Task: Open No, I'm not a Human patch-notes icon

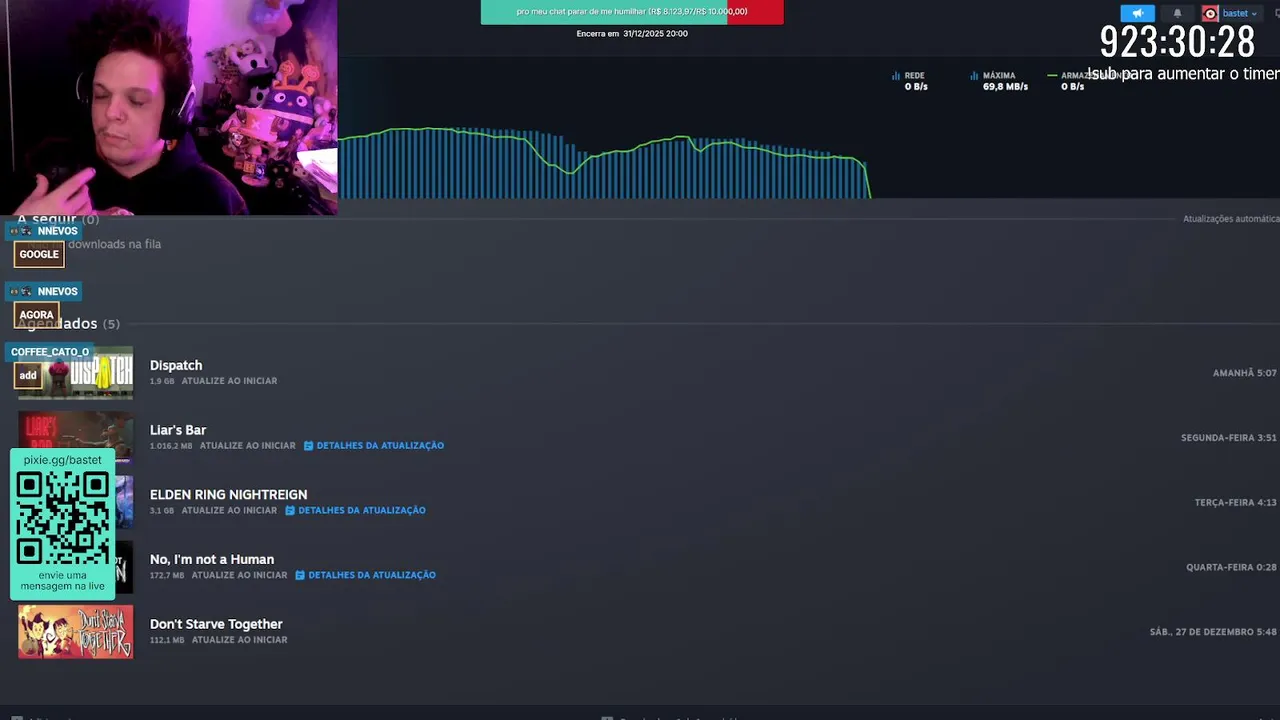Action: coord(300,575)
